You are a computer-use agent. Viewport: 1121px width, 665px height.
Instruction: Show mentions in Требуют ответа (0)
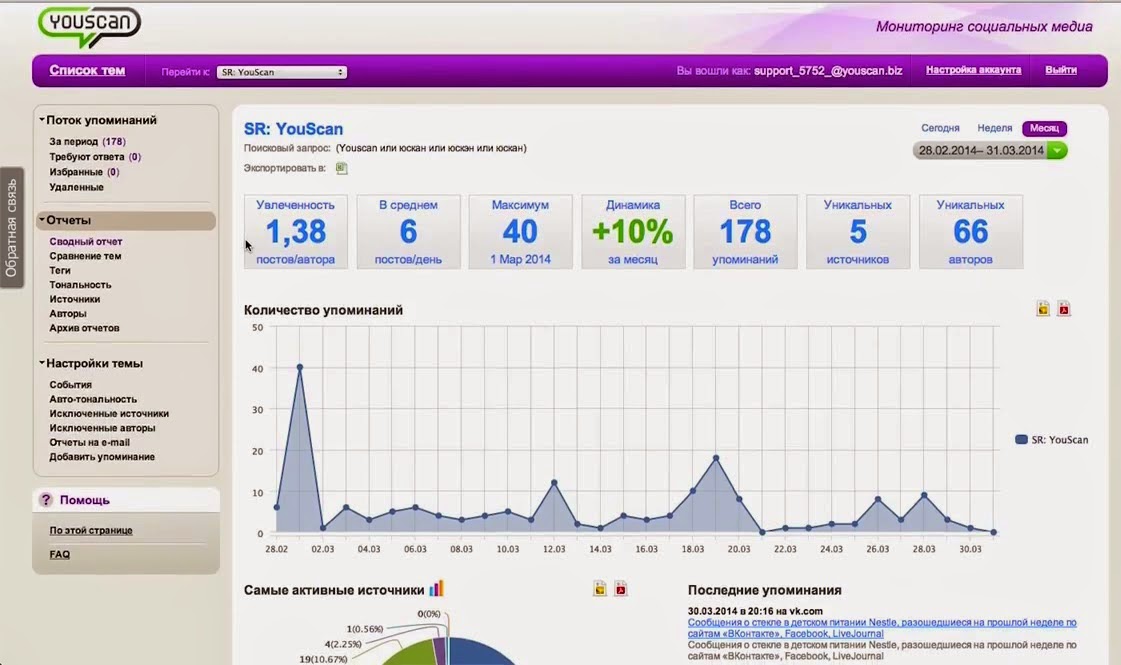pos(95,157)
